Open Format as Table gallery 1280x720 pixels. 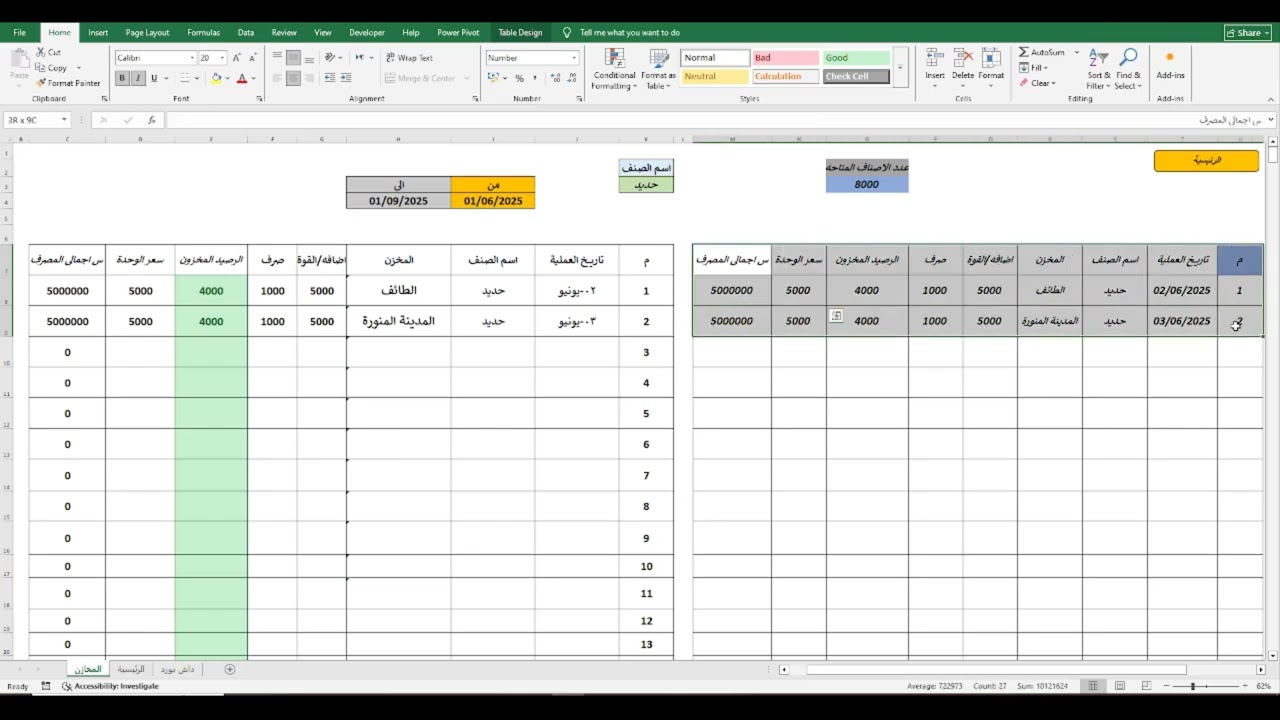[658, 69]
